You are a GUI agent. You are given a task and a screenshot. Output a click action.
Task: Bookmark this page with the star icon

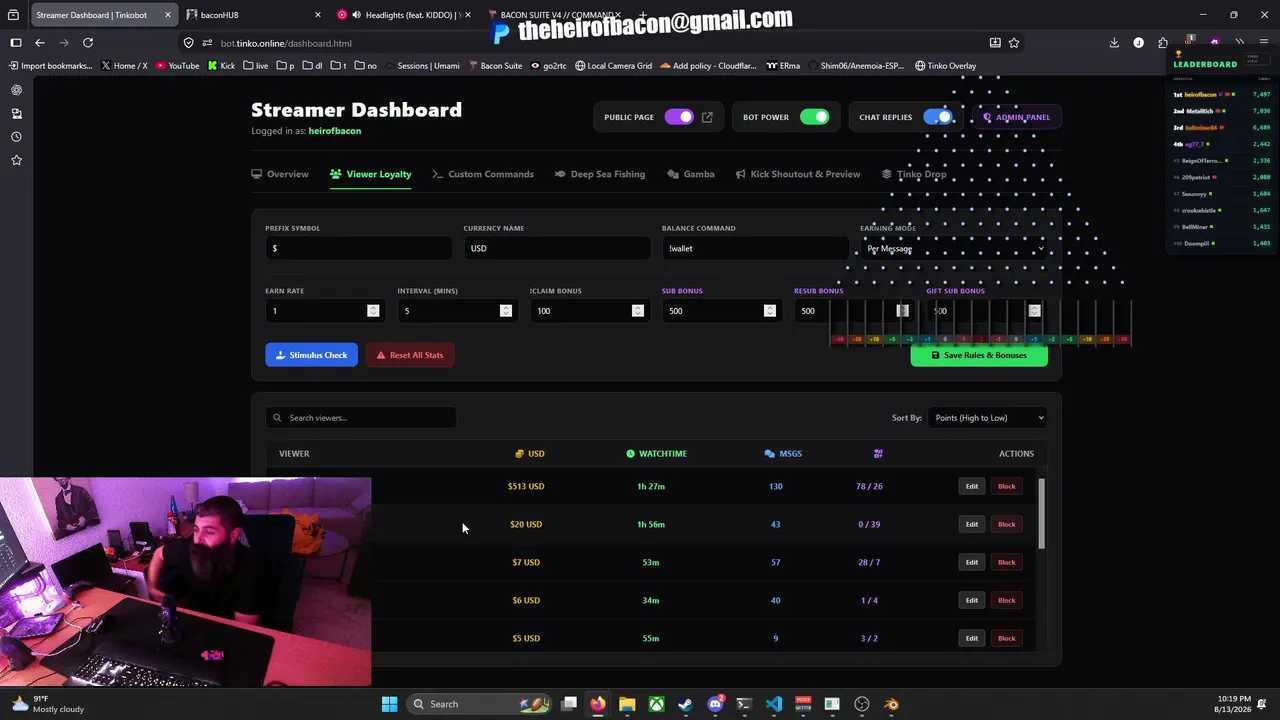(x=1014, y=43)
